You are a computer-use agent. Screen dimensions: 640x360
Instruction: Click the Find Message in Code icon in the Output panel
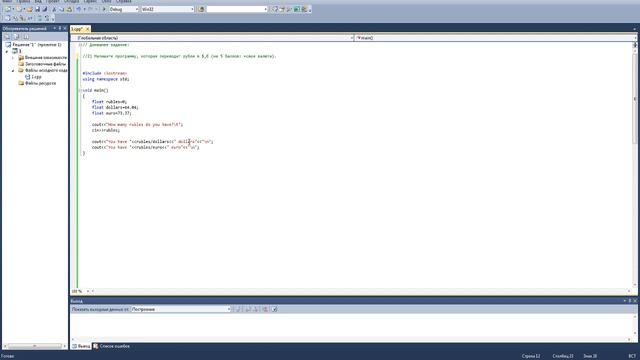coord(238,309)
